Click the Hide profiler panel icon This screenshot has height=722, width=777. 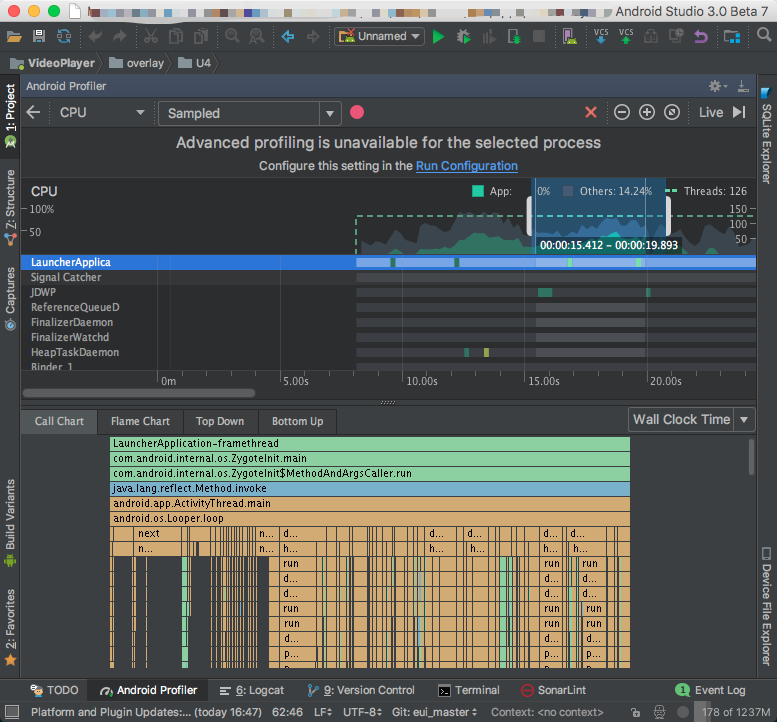pyautogui.click(x=743, y=86)
